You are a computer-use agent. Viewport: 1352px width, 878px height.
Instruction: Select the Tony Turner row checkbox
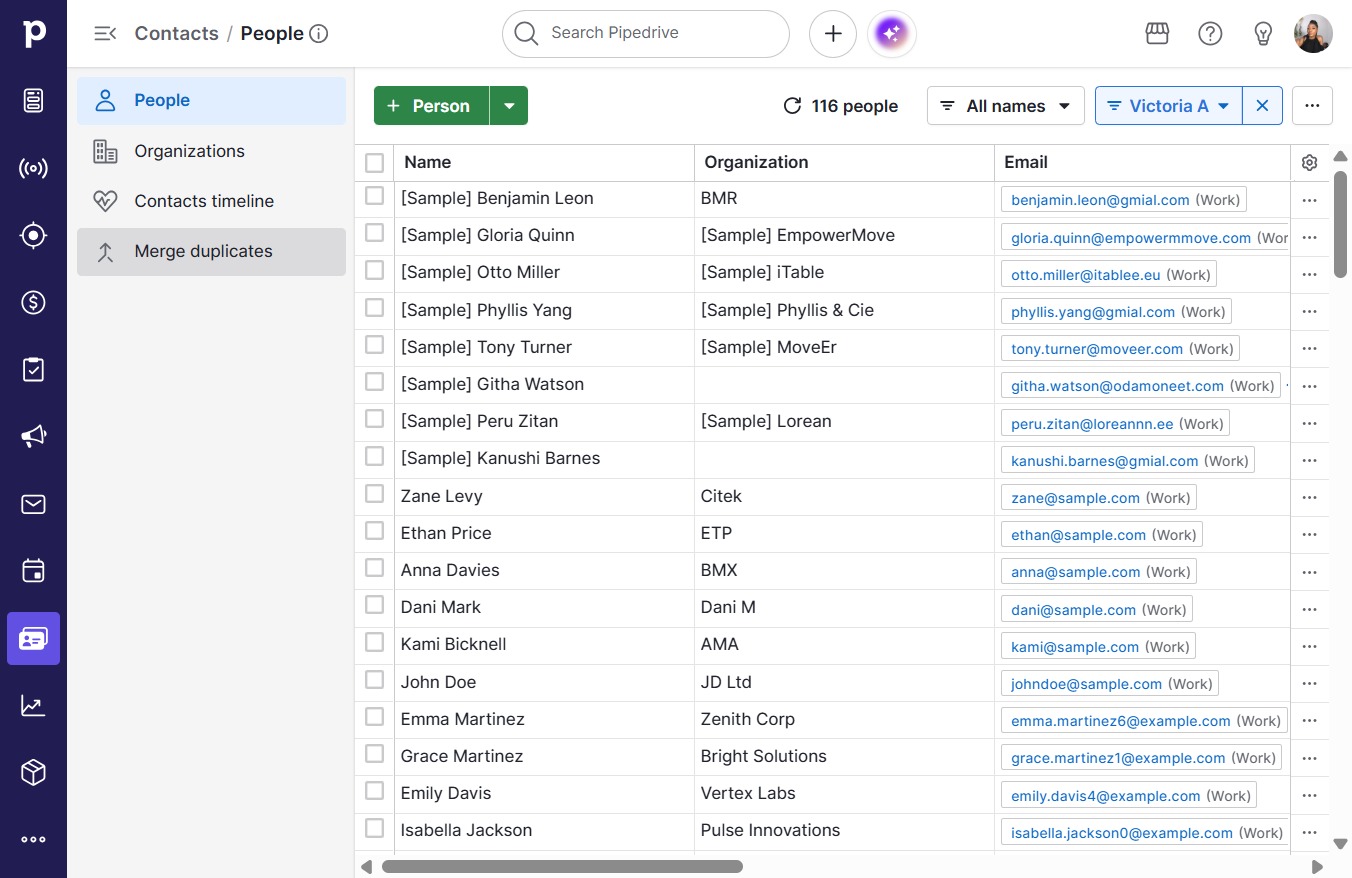(x=374, y=345)
